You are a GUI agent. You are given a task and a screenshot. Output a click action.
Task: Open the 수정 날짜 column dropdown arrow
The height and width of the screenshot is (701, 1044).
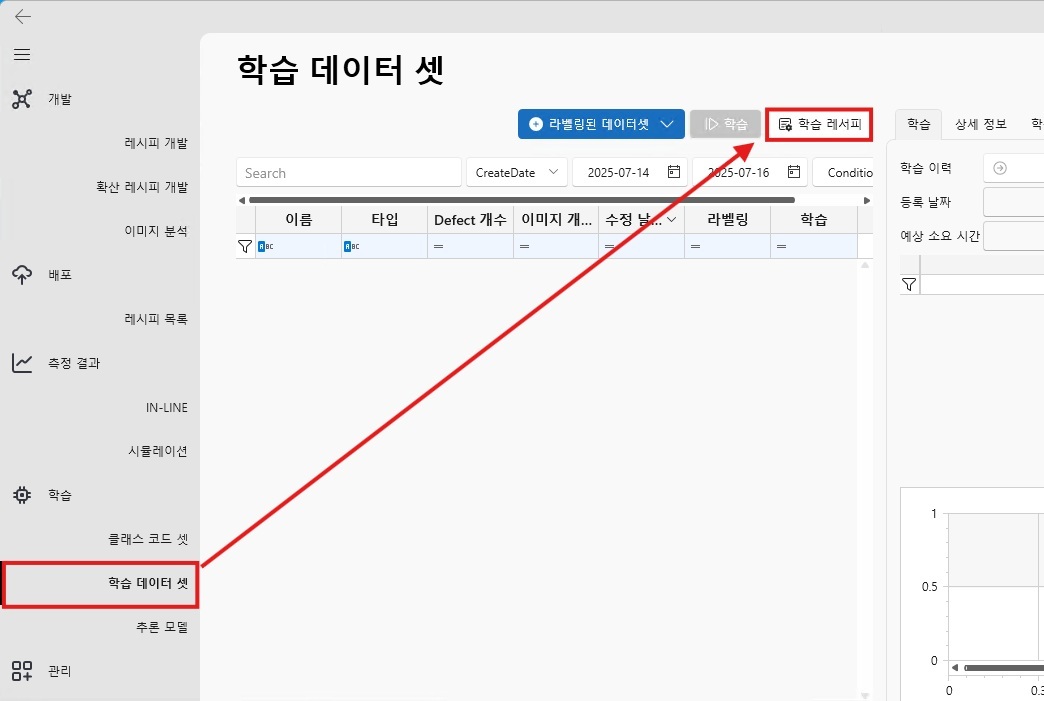click(x=671, y=219)
